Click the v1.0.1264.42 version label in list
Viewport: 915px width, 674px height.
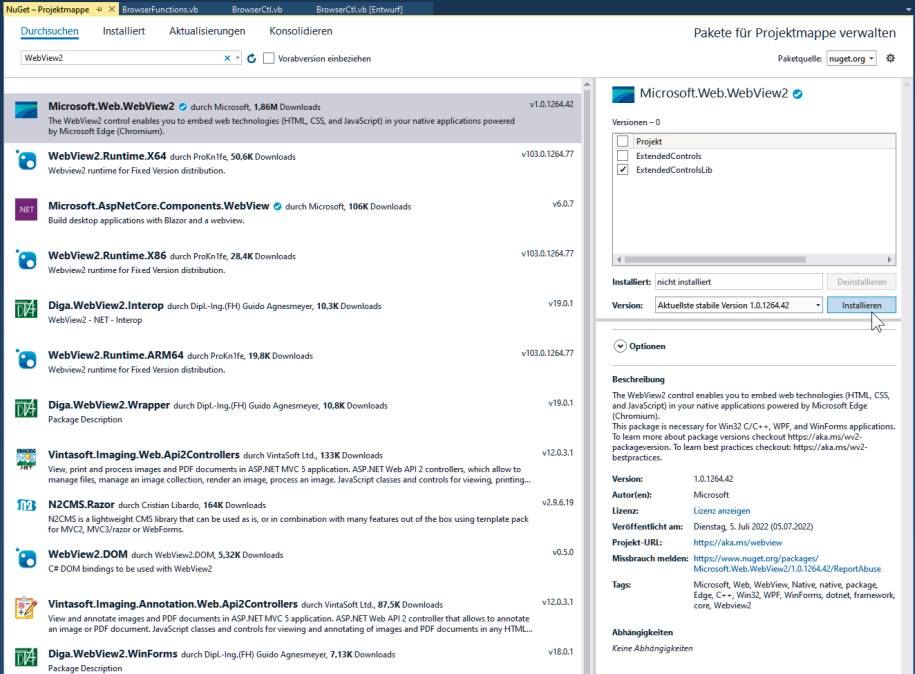pyautogui.click(x=551, y=104)
